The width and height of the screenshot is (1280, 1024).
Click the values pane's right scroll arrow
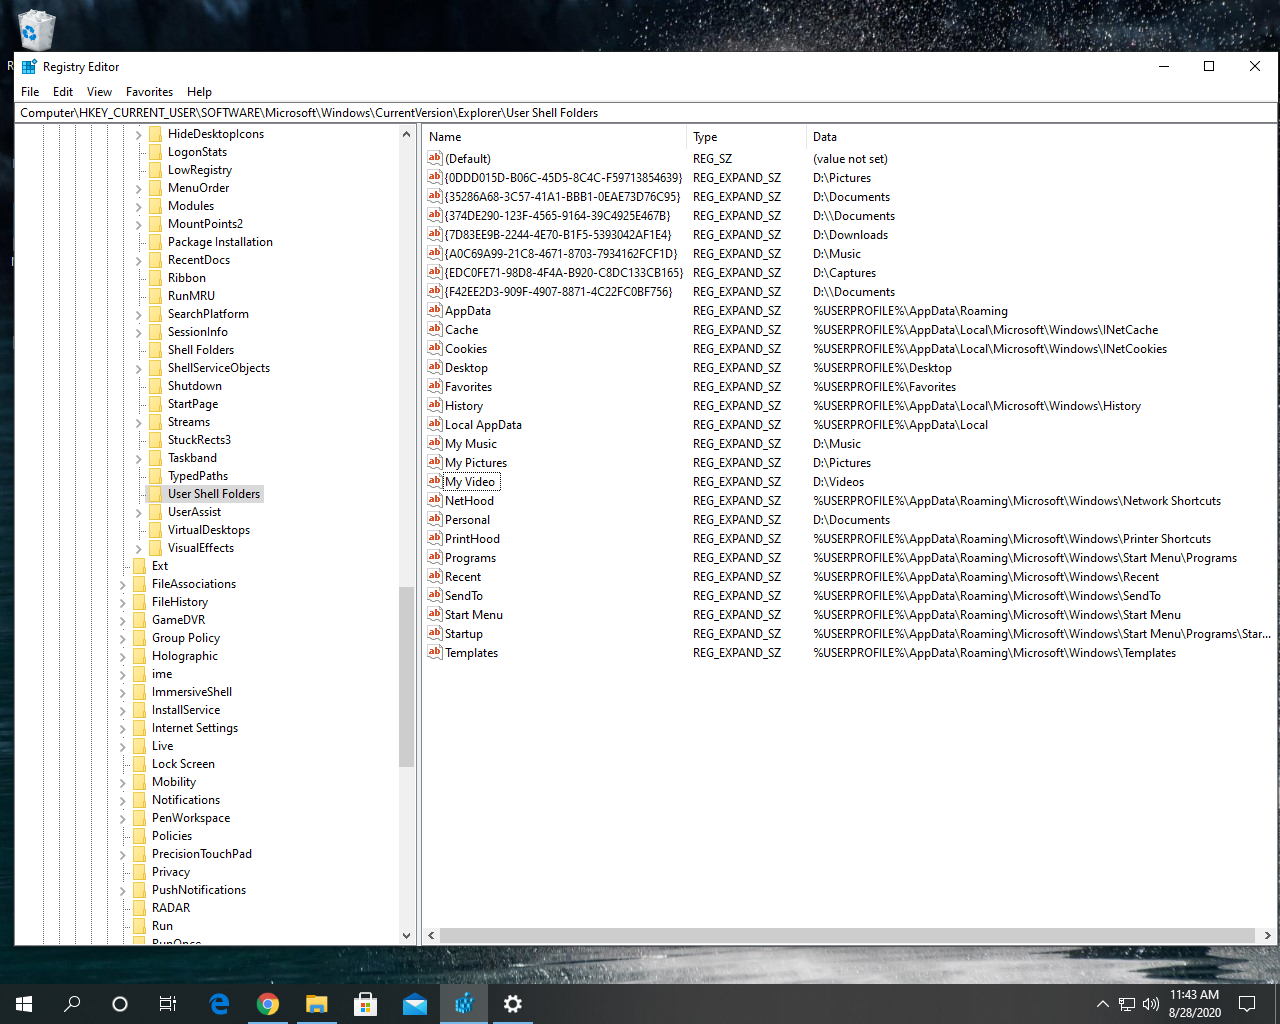point(1267,936)
